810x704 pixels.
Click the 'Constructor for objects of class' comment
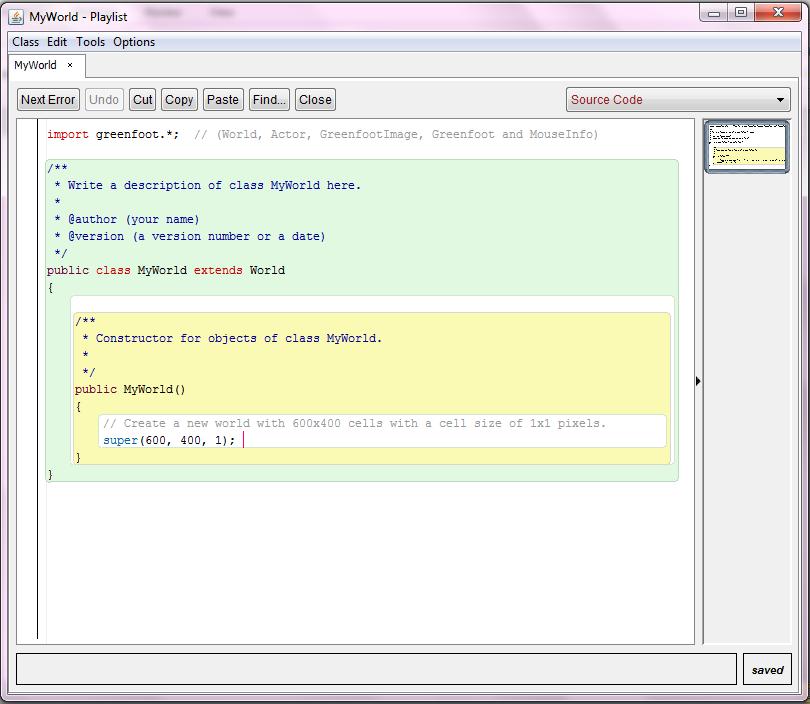232,338
